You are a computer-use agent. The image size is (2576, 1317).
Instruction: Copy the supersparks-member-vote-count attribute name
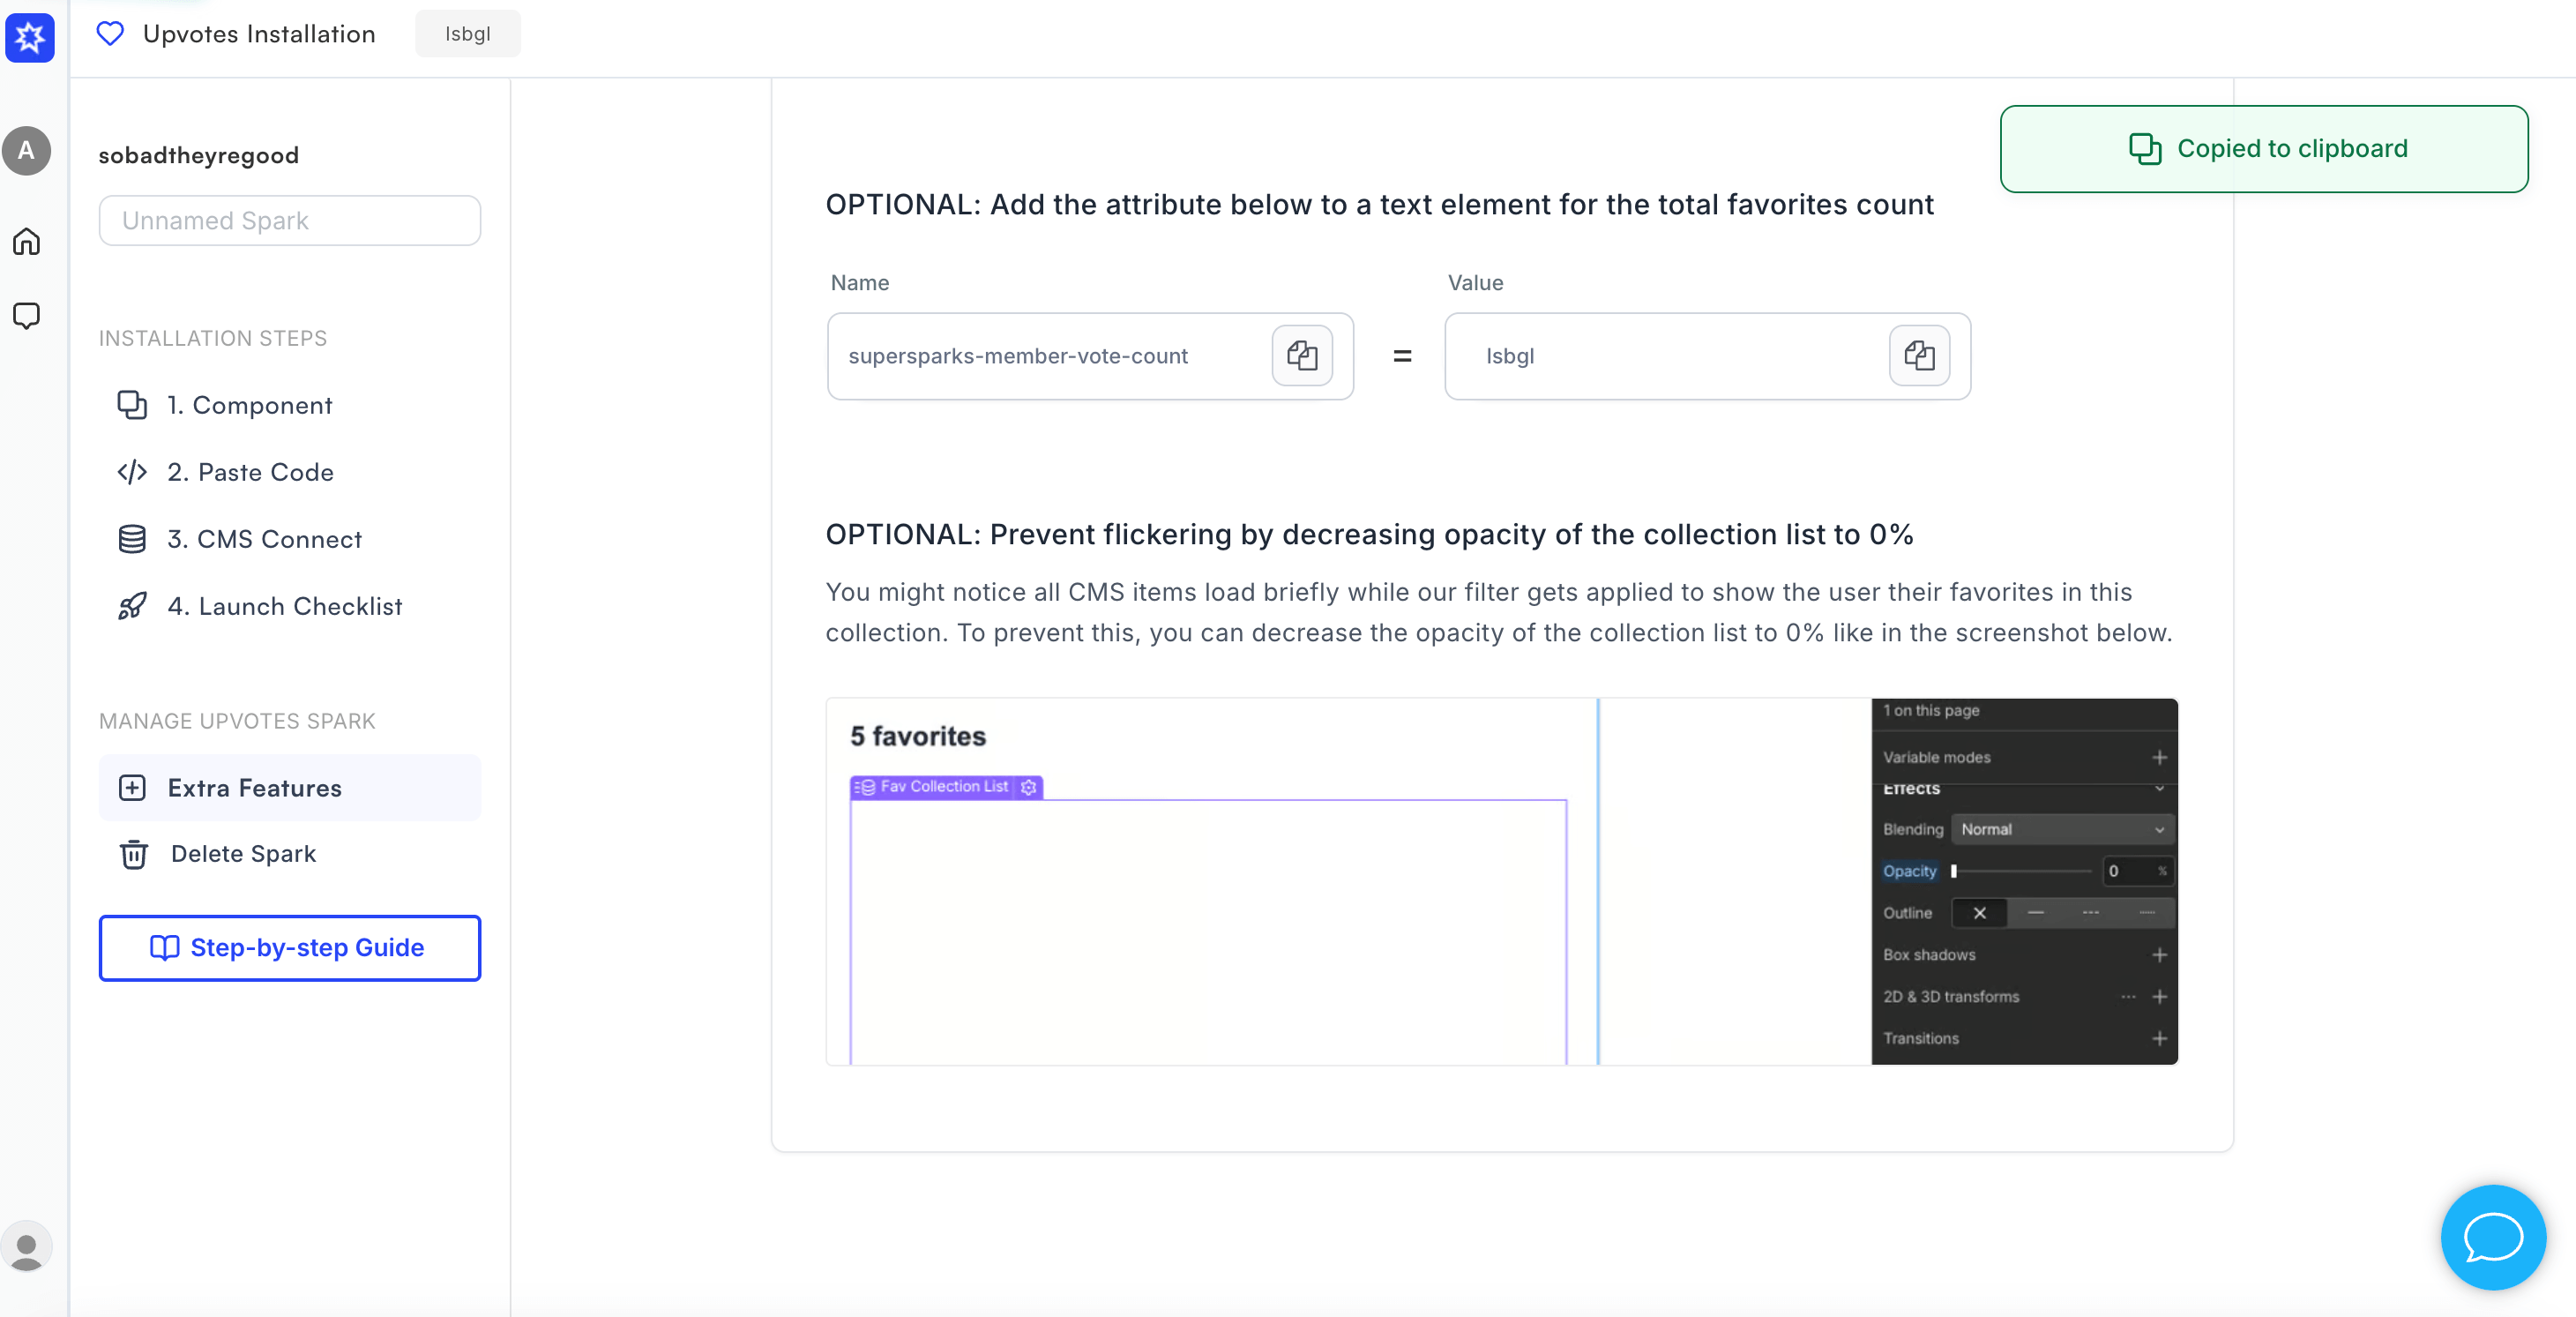point(1301,356)
